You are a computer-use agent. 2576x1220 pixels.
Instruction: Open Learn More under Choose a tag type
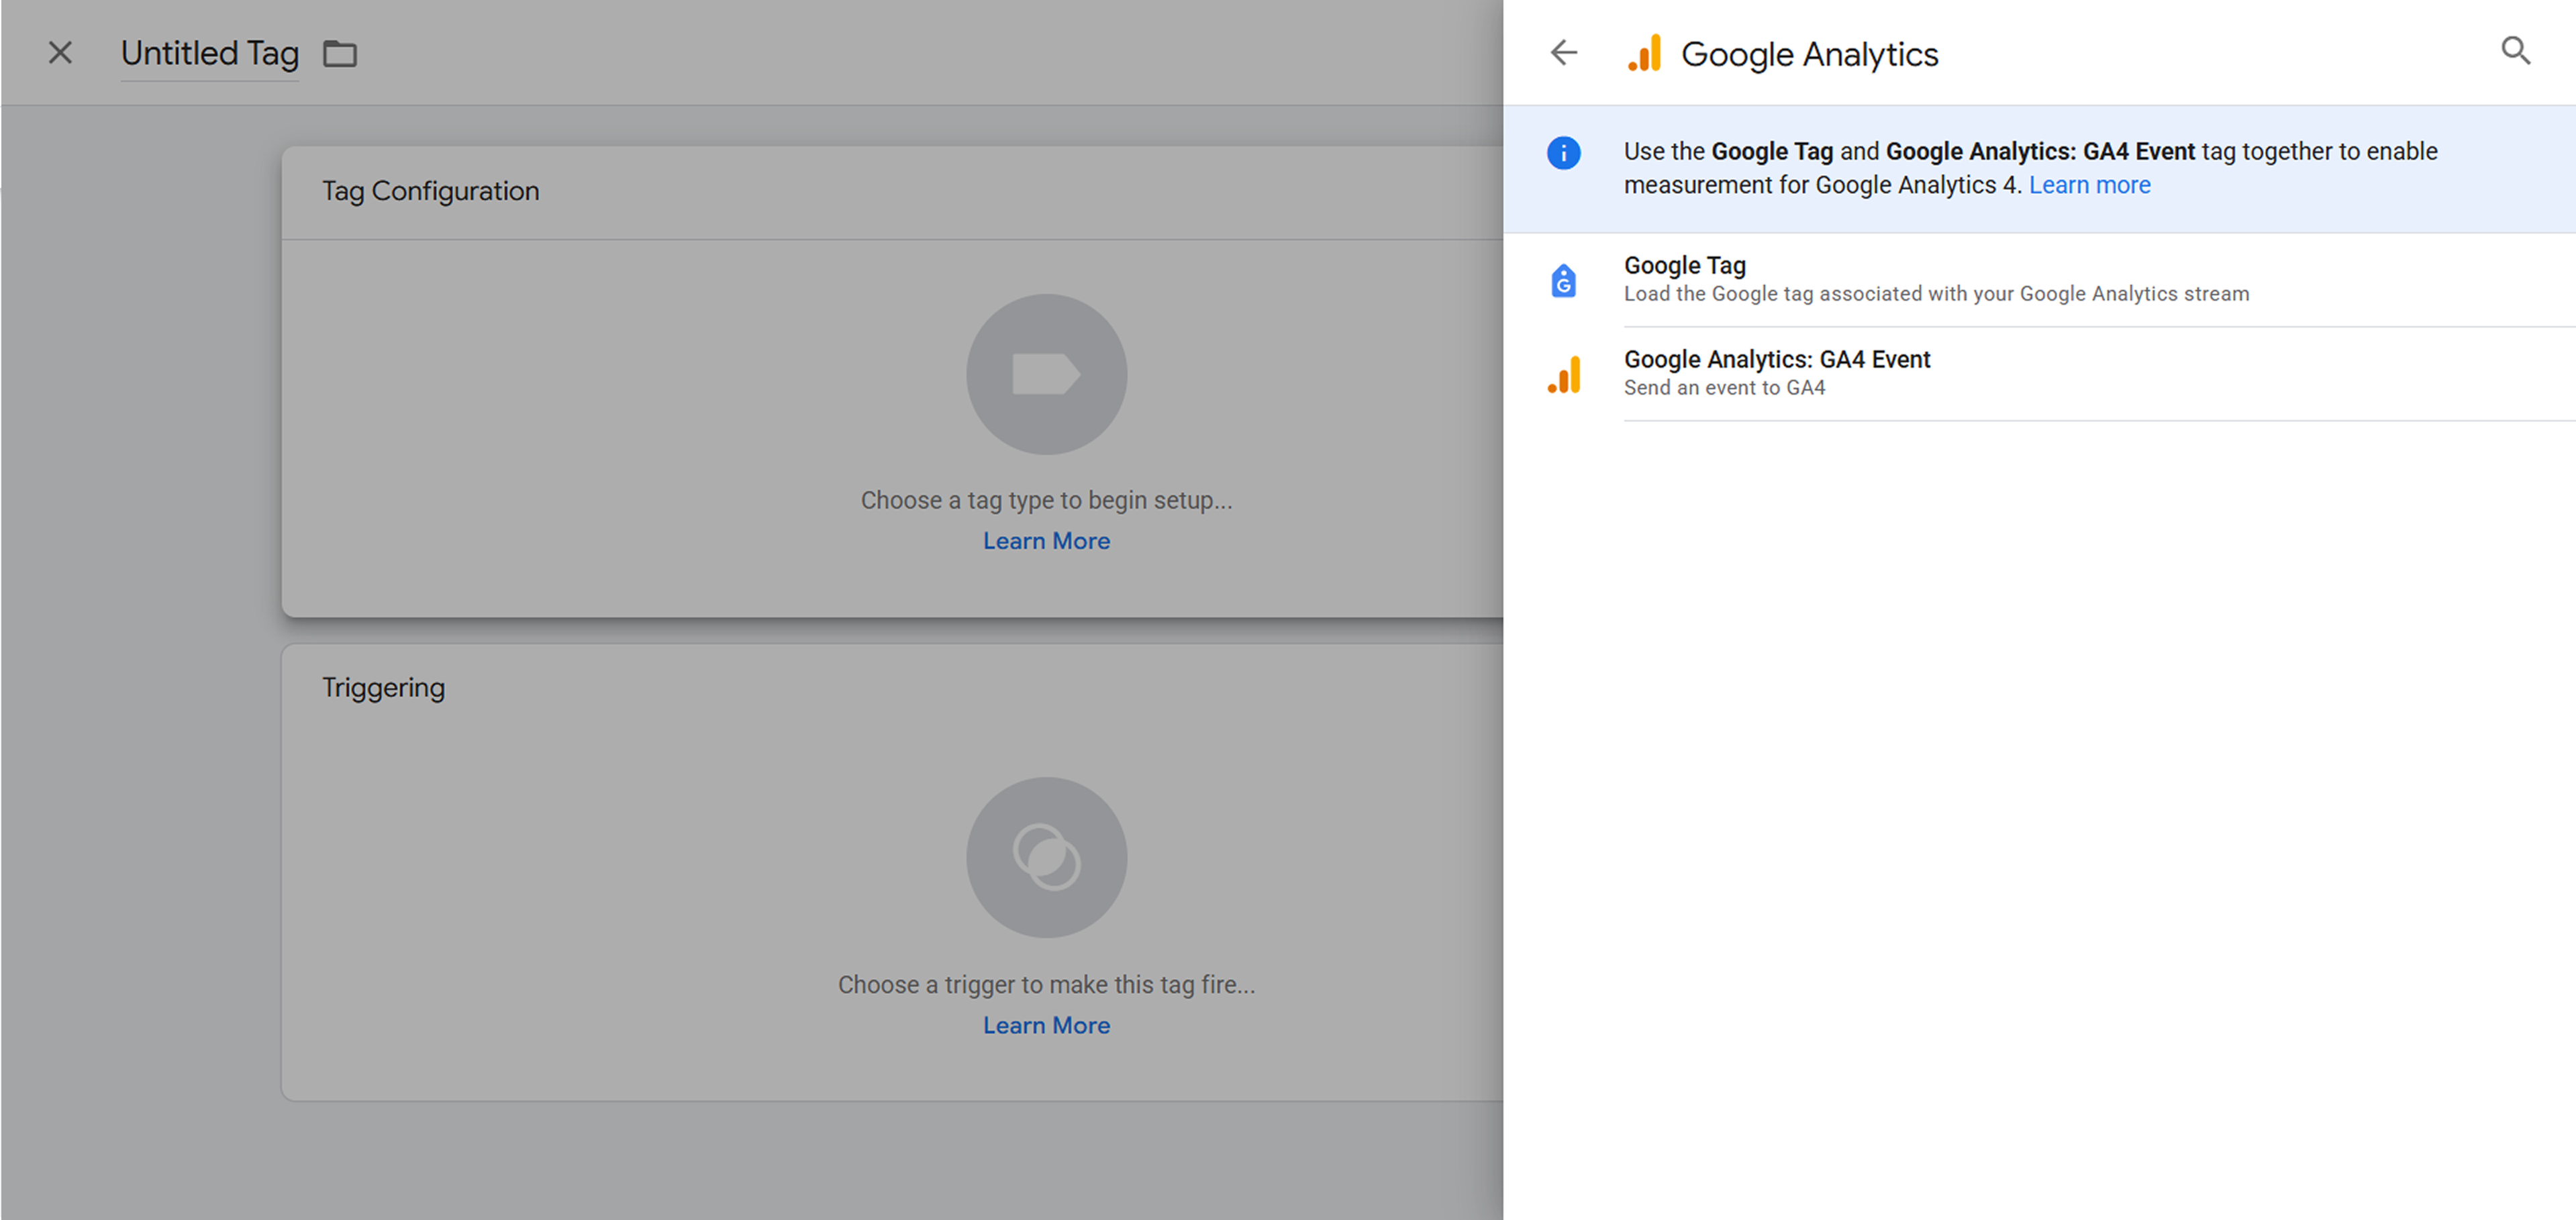1046,541
